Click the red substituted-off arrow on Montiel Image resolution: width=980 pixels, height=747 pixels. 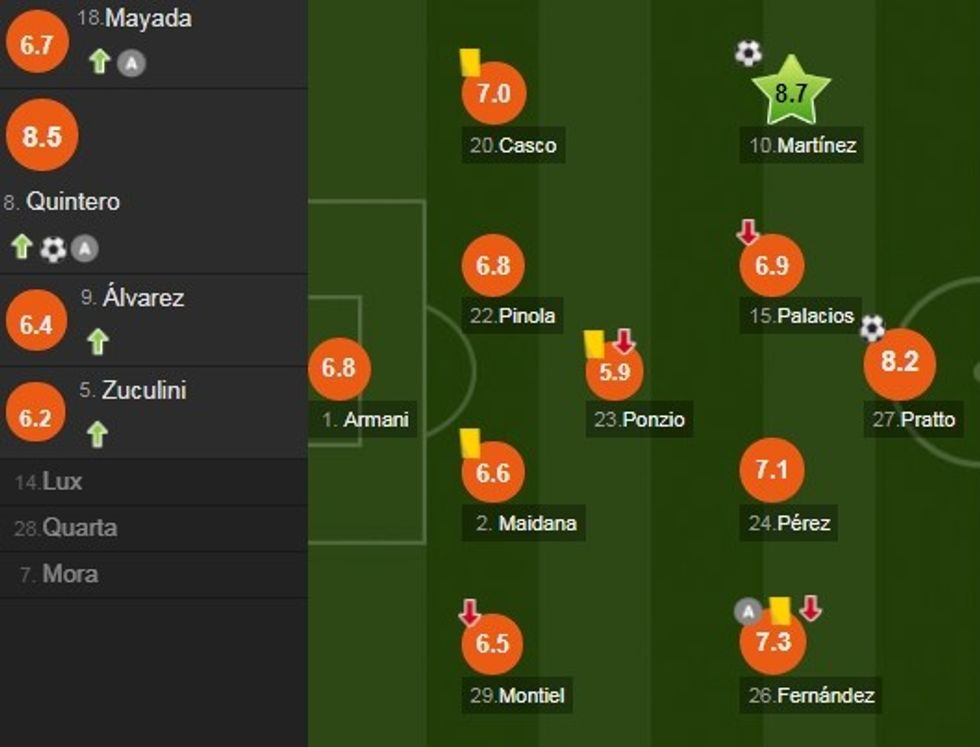(469, 612)
